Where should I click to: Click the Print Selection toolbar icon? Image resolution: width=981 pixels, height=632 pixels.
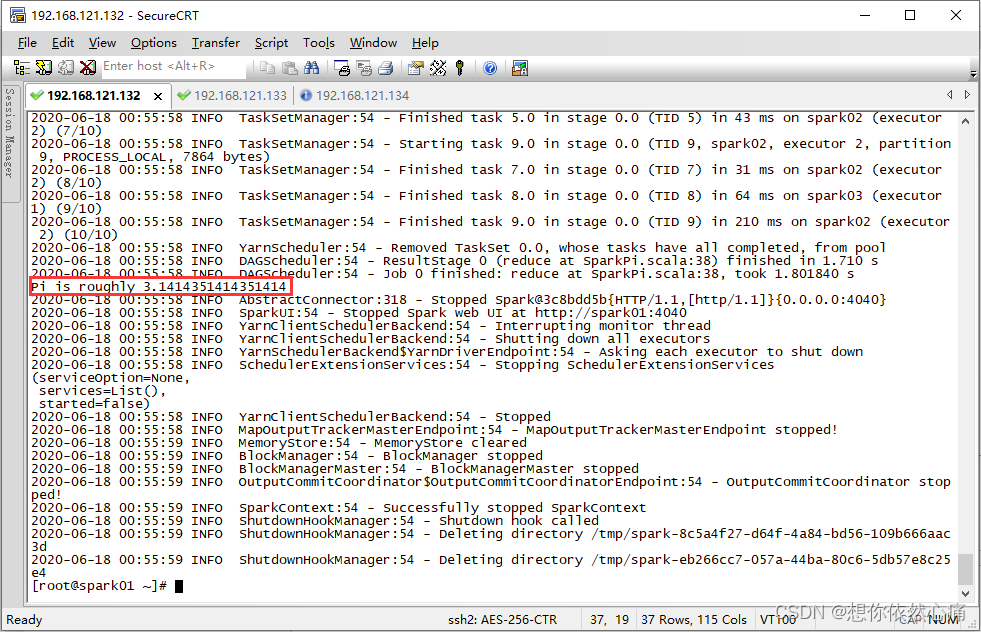pyautogui.click(x=363, y=68)
